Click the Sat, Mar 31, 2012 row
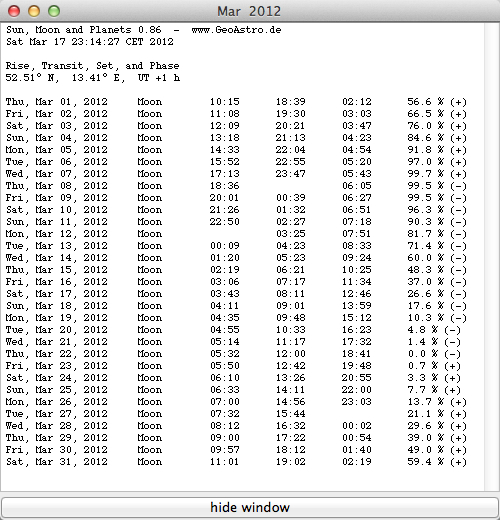Viewport: 500px width, 520px height. click(x=236, y=462)
